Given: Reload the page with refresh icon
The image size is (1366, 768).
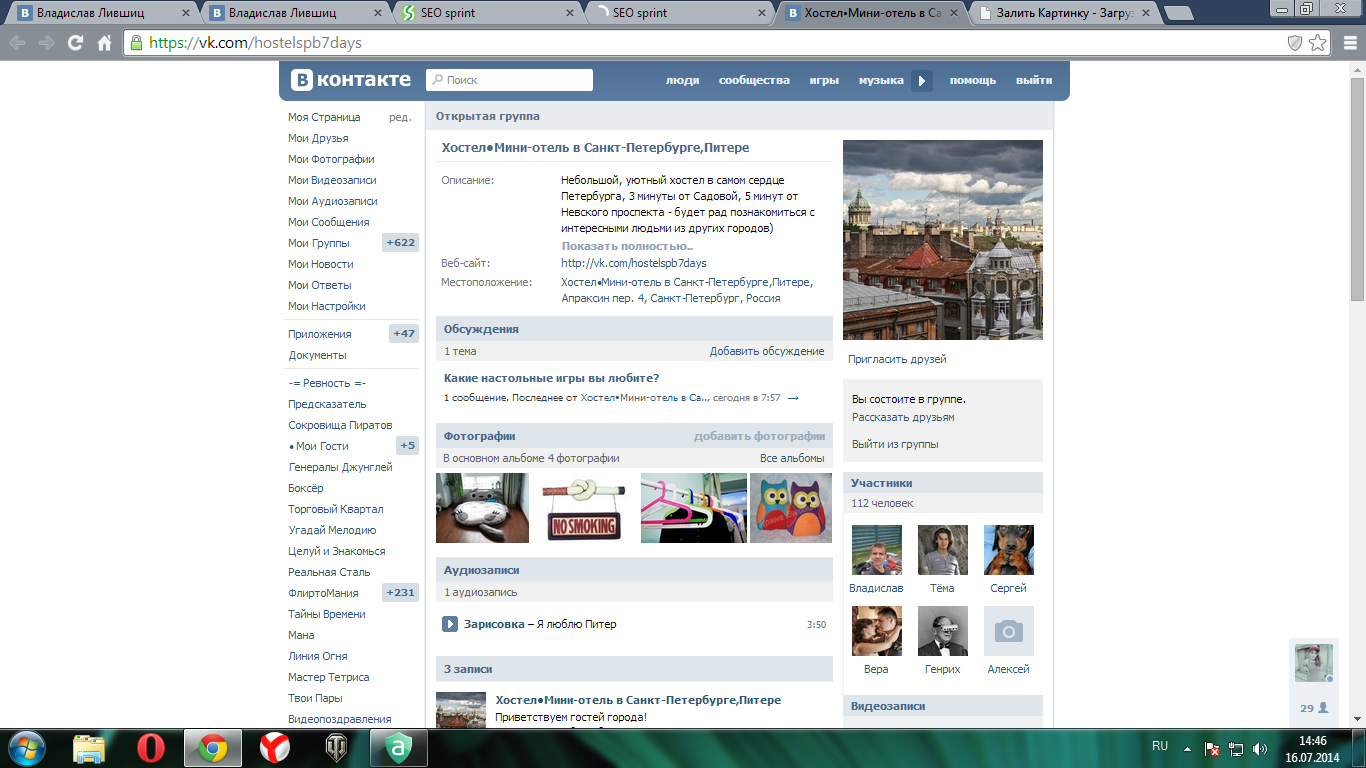Looking at the screenshot, I should (75, 43).
